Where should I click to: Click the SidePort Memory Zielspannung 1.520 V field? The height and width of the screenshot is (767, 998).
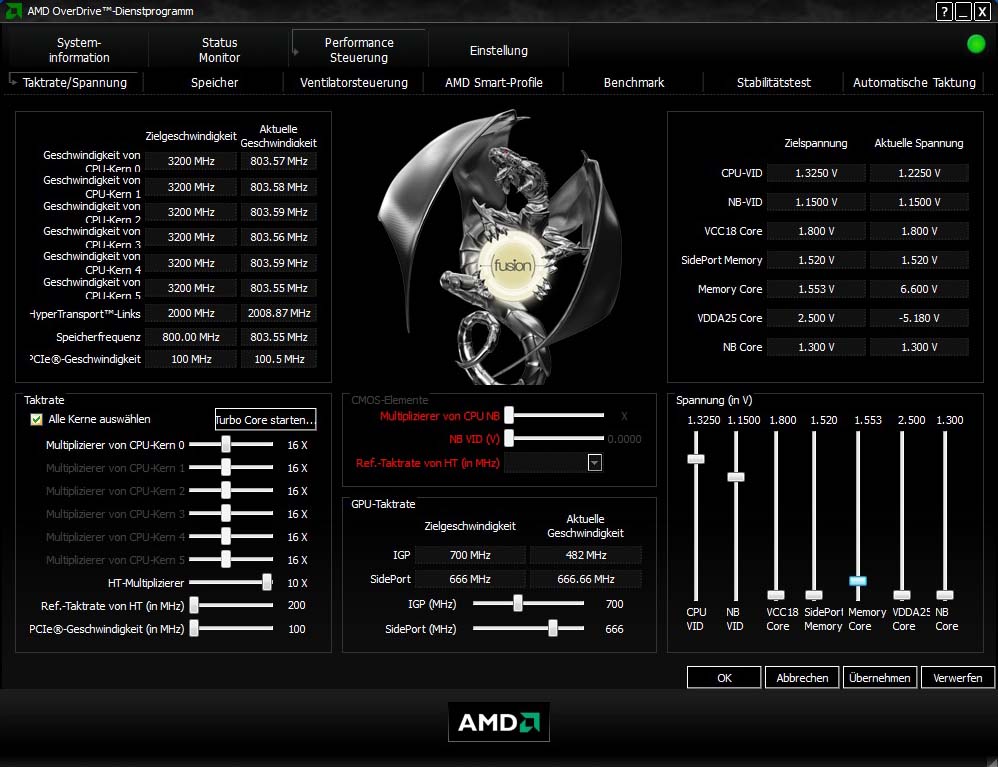click(x=816, y=260)
